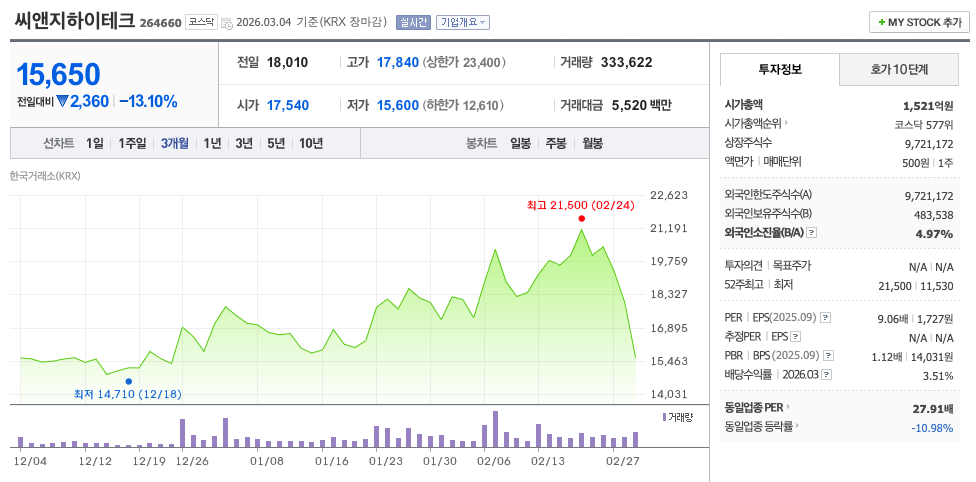Click the down-triangle icon next to 2,360
Screen dimensions: 976x482
(62, 102)
